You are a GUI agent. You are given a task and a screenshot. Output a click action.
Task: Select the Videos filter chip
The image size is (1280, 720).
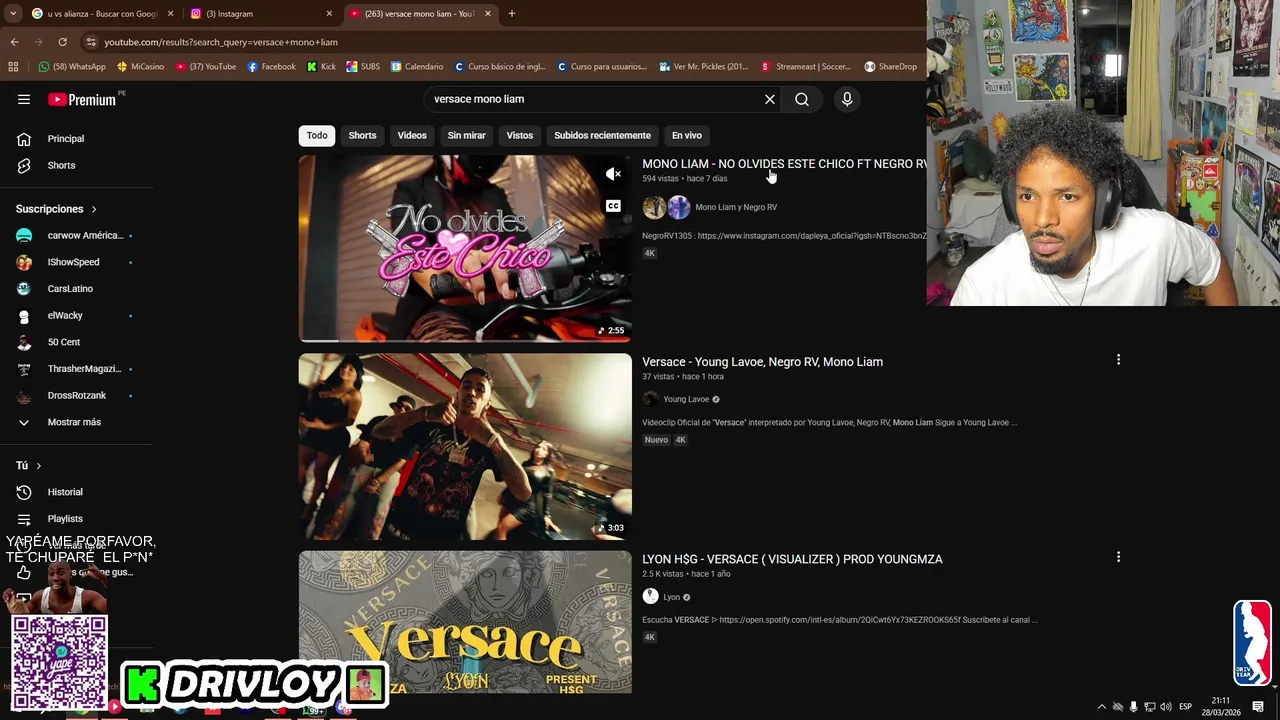pyautogui.click(x=412, y=135)
